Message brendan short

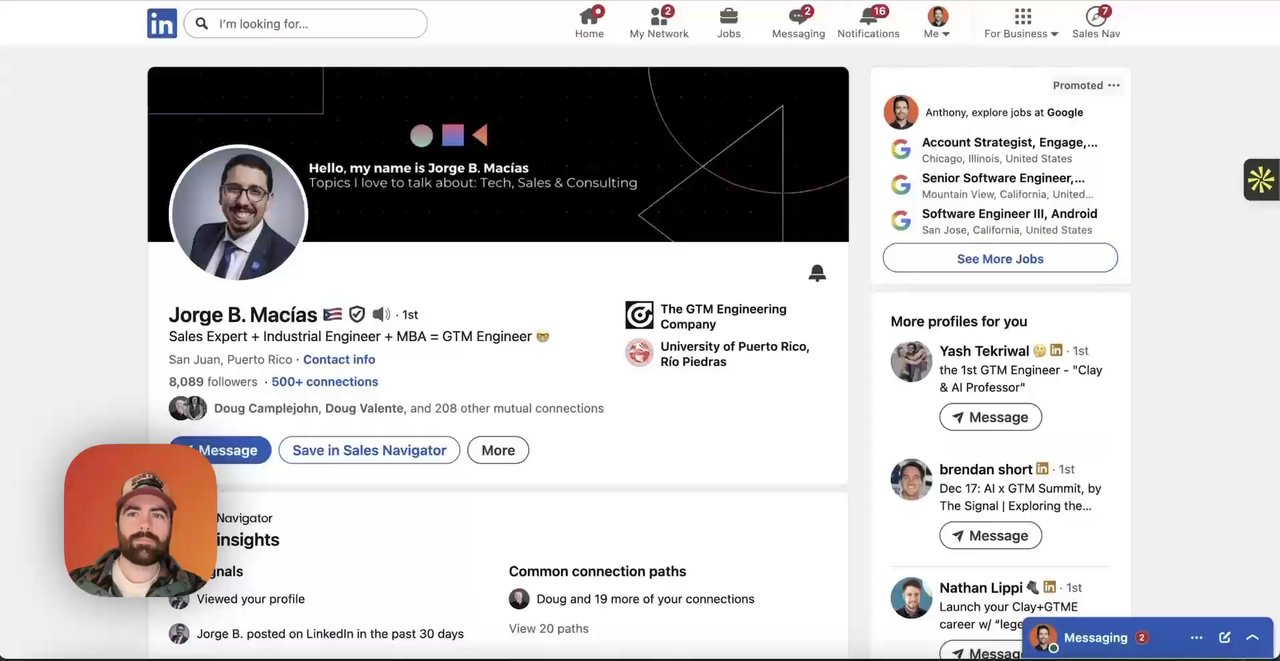(990, 535)
